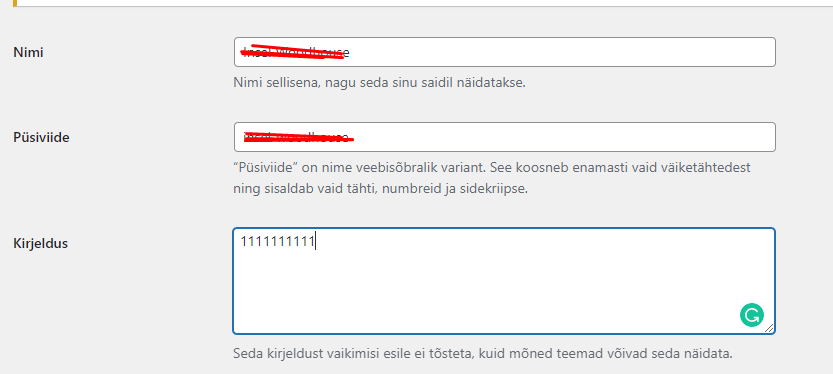
Task: Click the help text 'Nimi sellisena, nagu seda…'
Action: tap(379, 83)
